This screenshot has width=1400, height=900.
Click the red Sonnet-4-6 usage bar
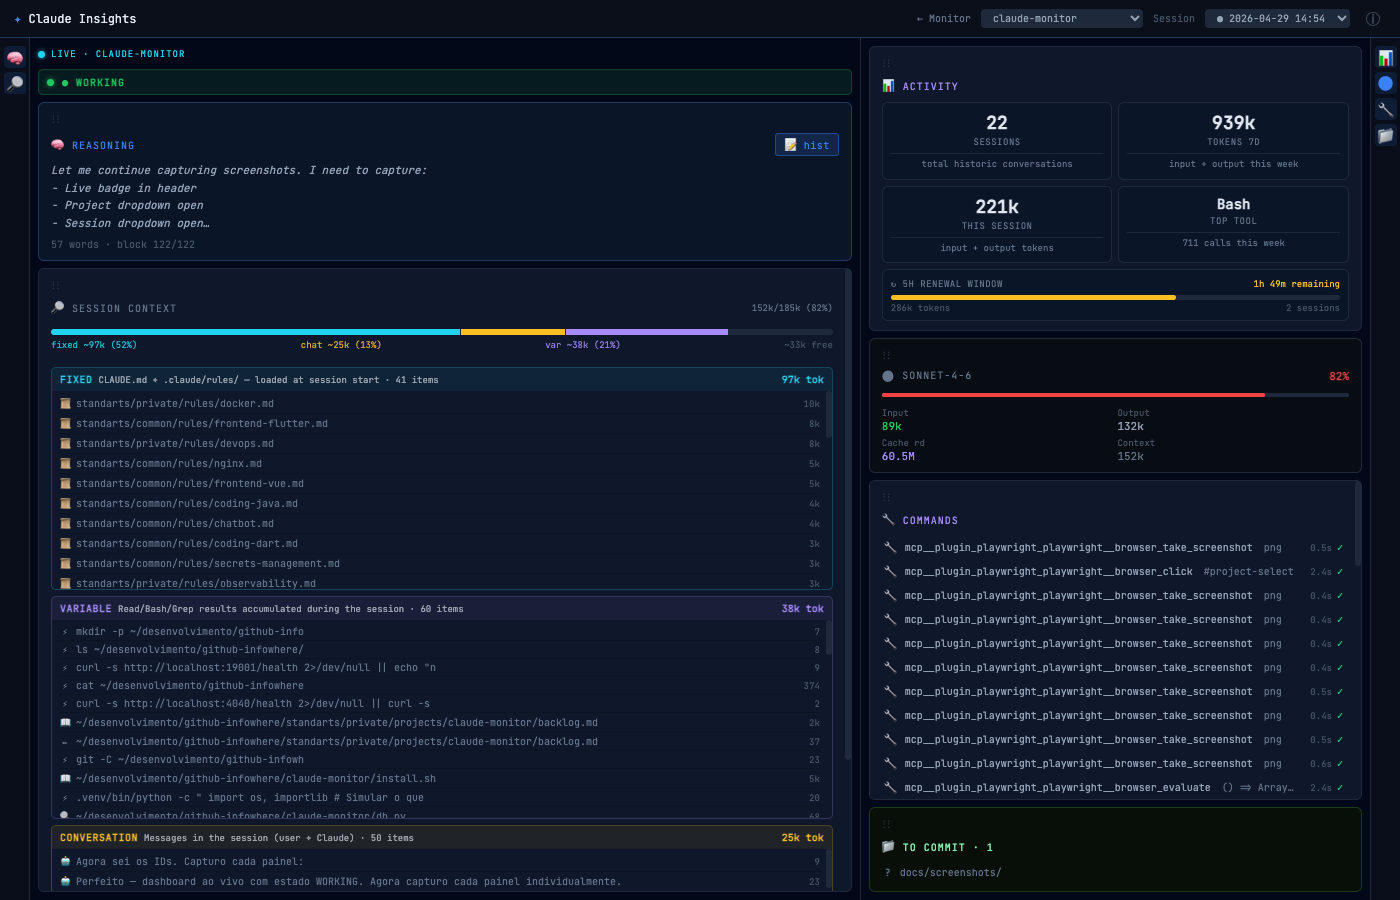tap(1073, 395)
